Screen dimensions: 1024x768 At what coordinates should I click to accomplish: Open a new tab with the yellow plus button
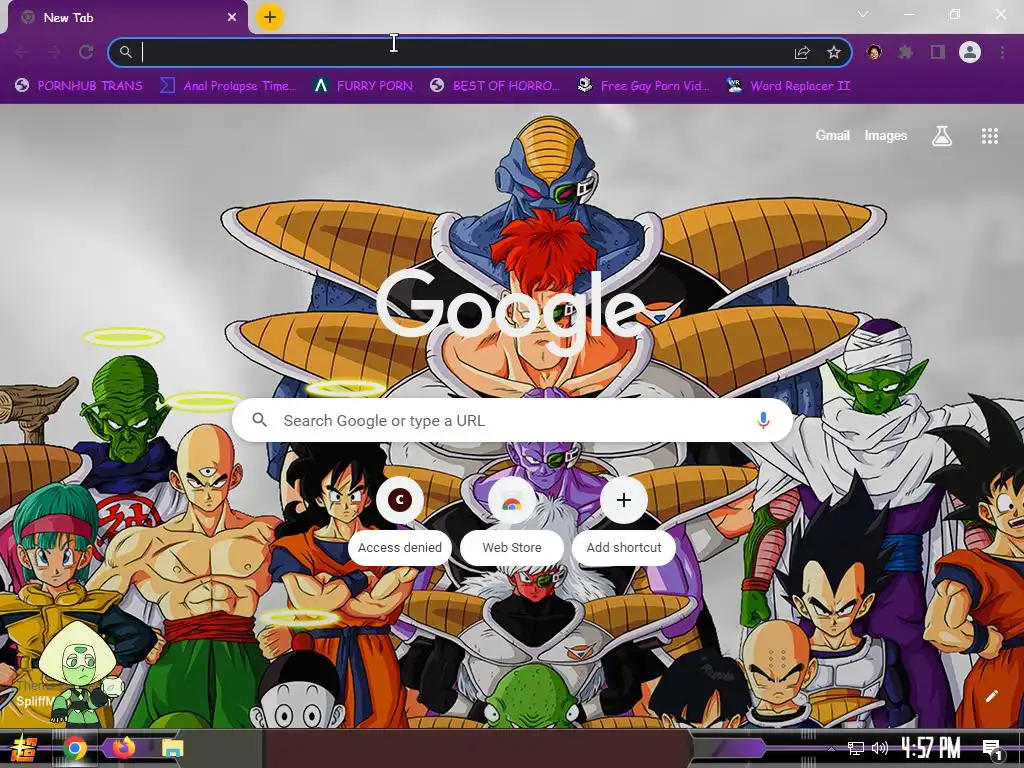pos(270,17)
